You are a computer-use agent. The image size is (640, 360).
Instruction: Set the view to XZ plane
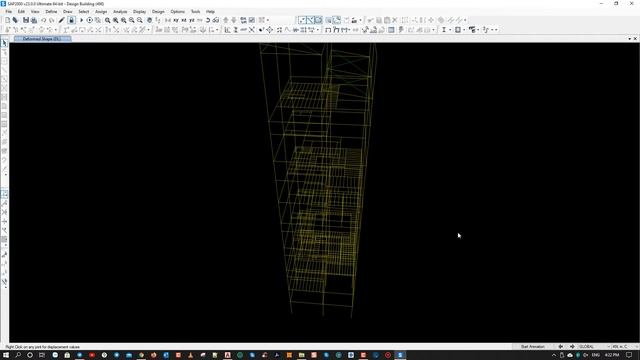coord(184,20)
